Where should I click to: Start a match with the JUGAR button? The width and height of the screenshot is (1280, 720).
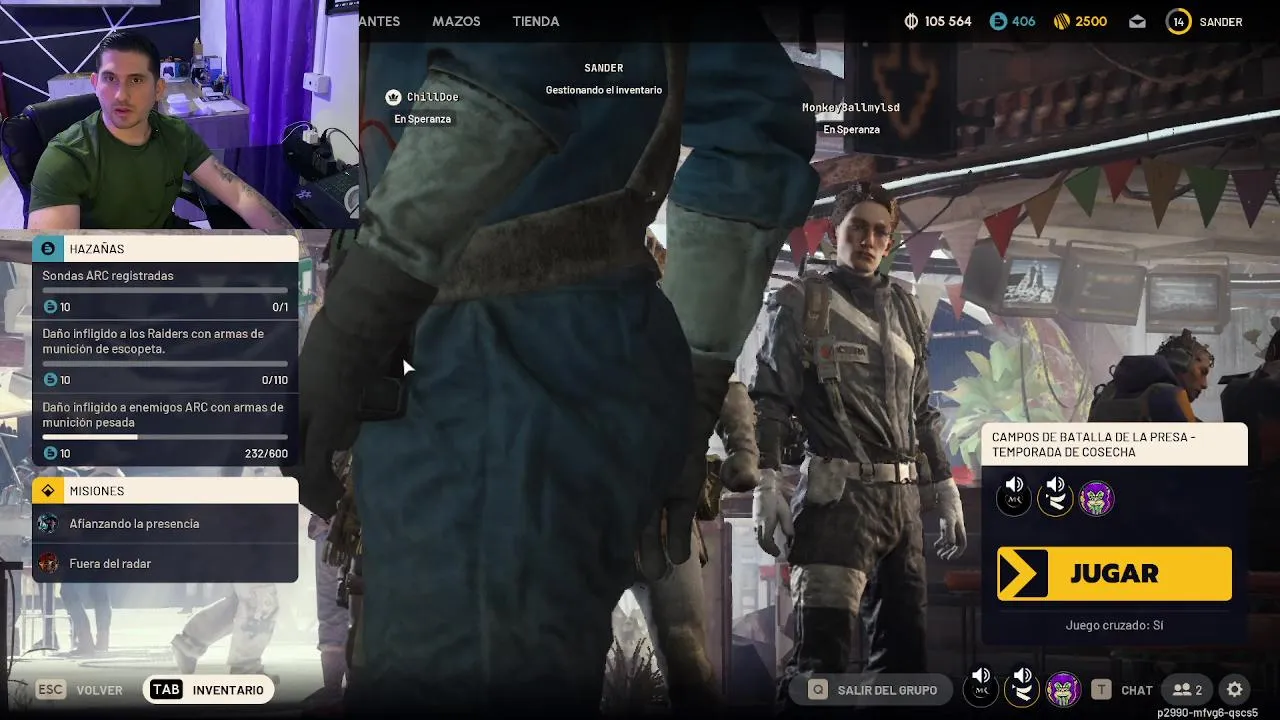click(1114, 573)
